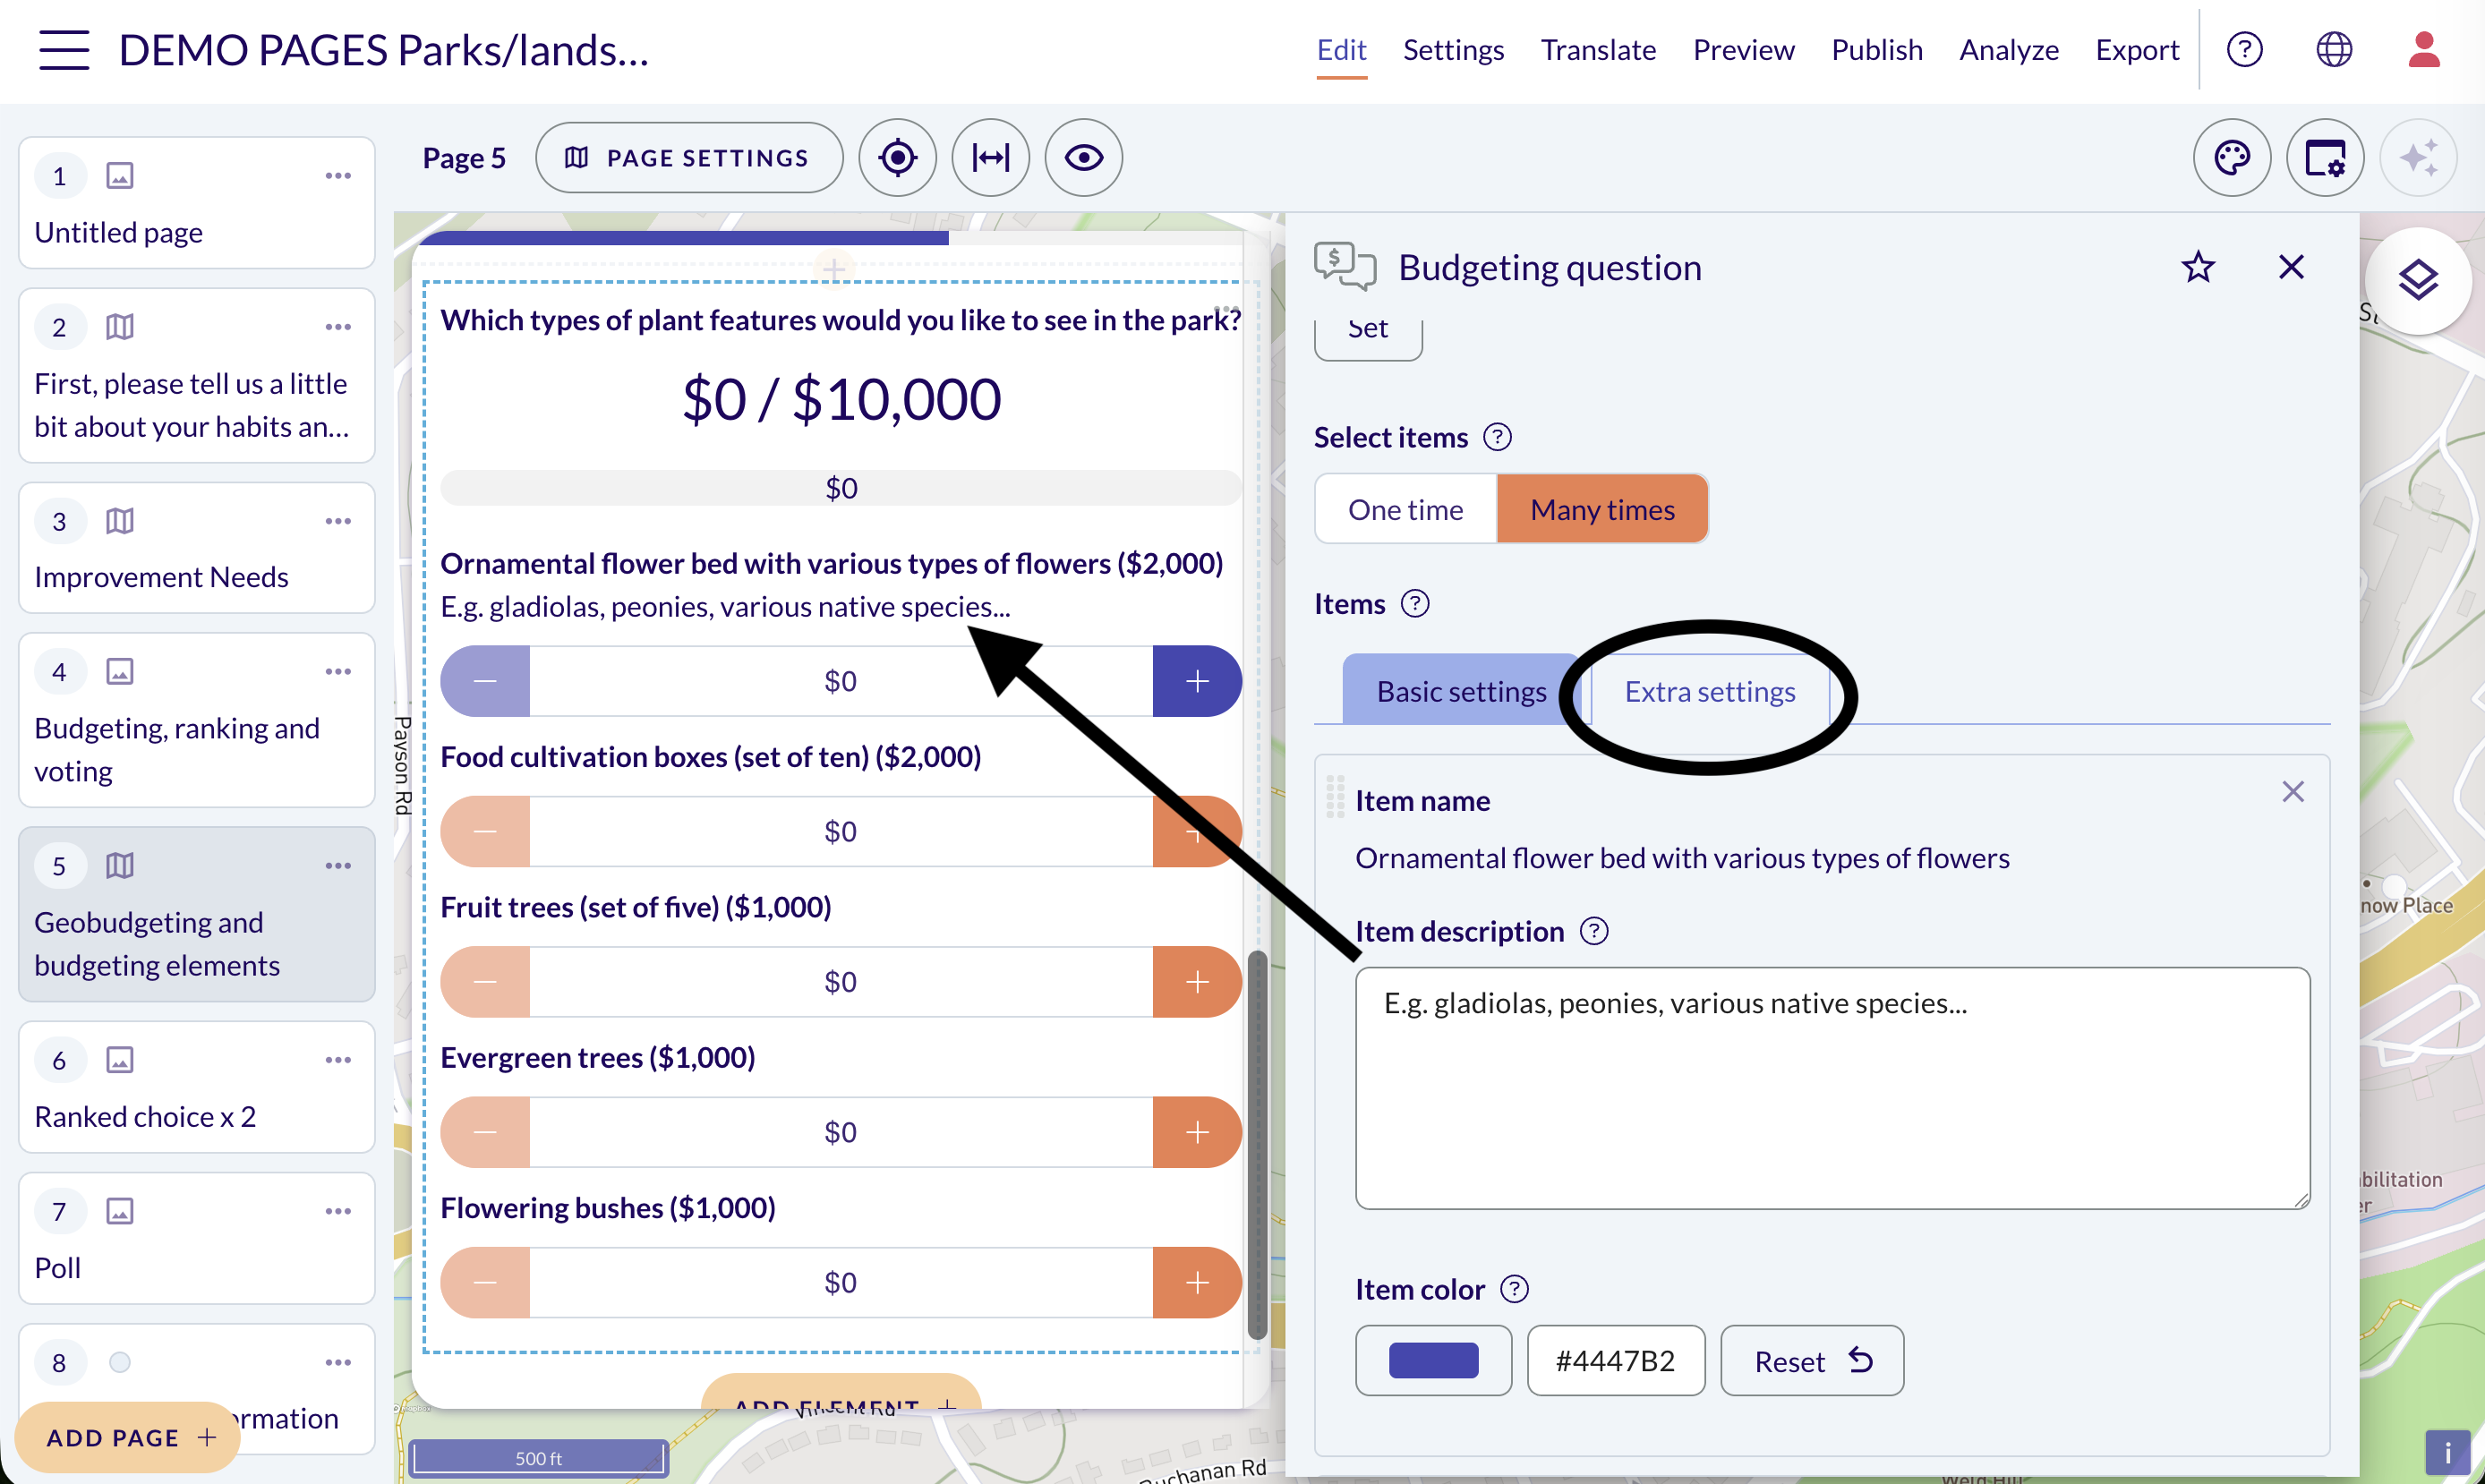
Task: Open options menu for Ranked choice x 2
Action: [x=338, y=1060]
